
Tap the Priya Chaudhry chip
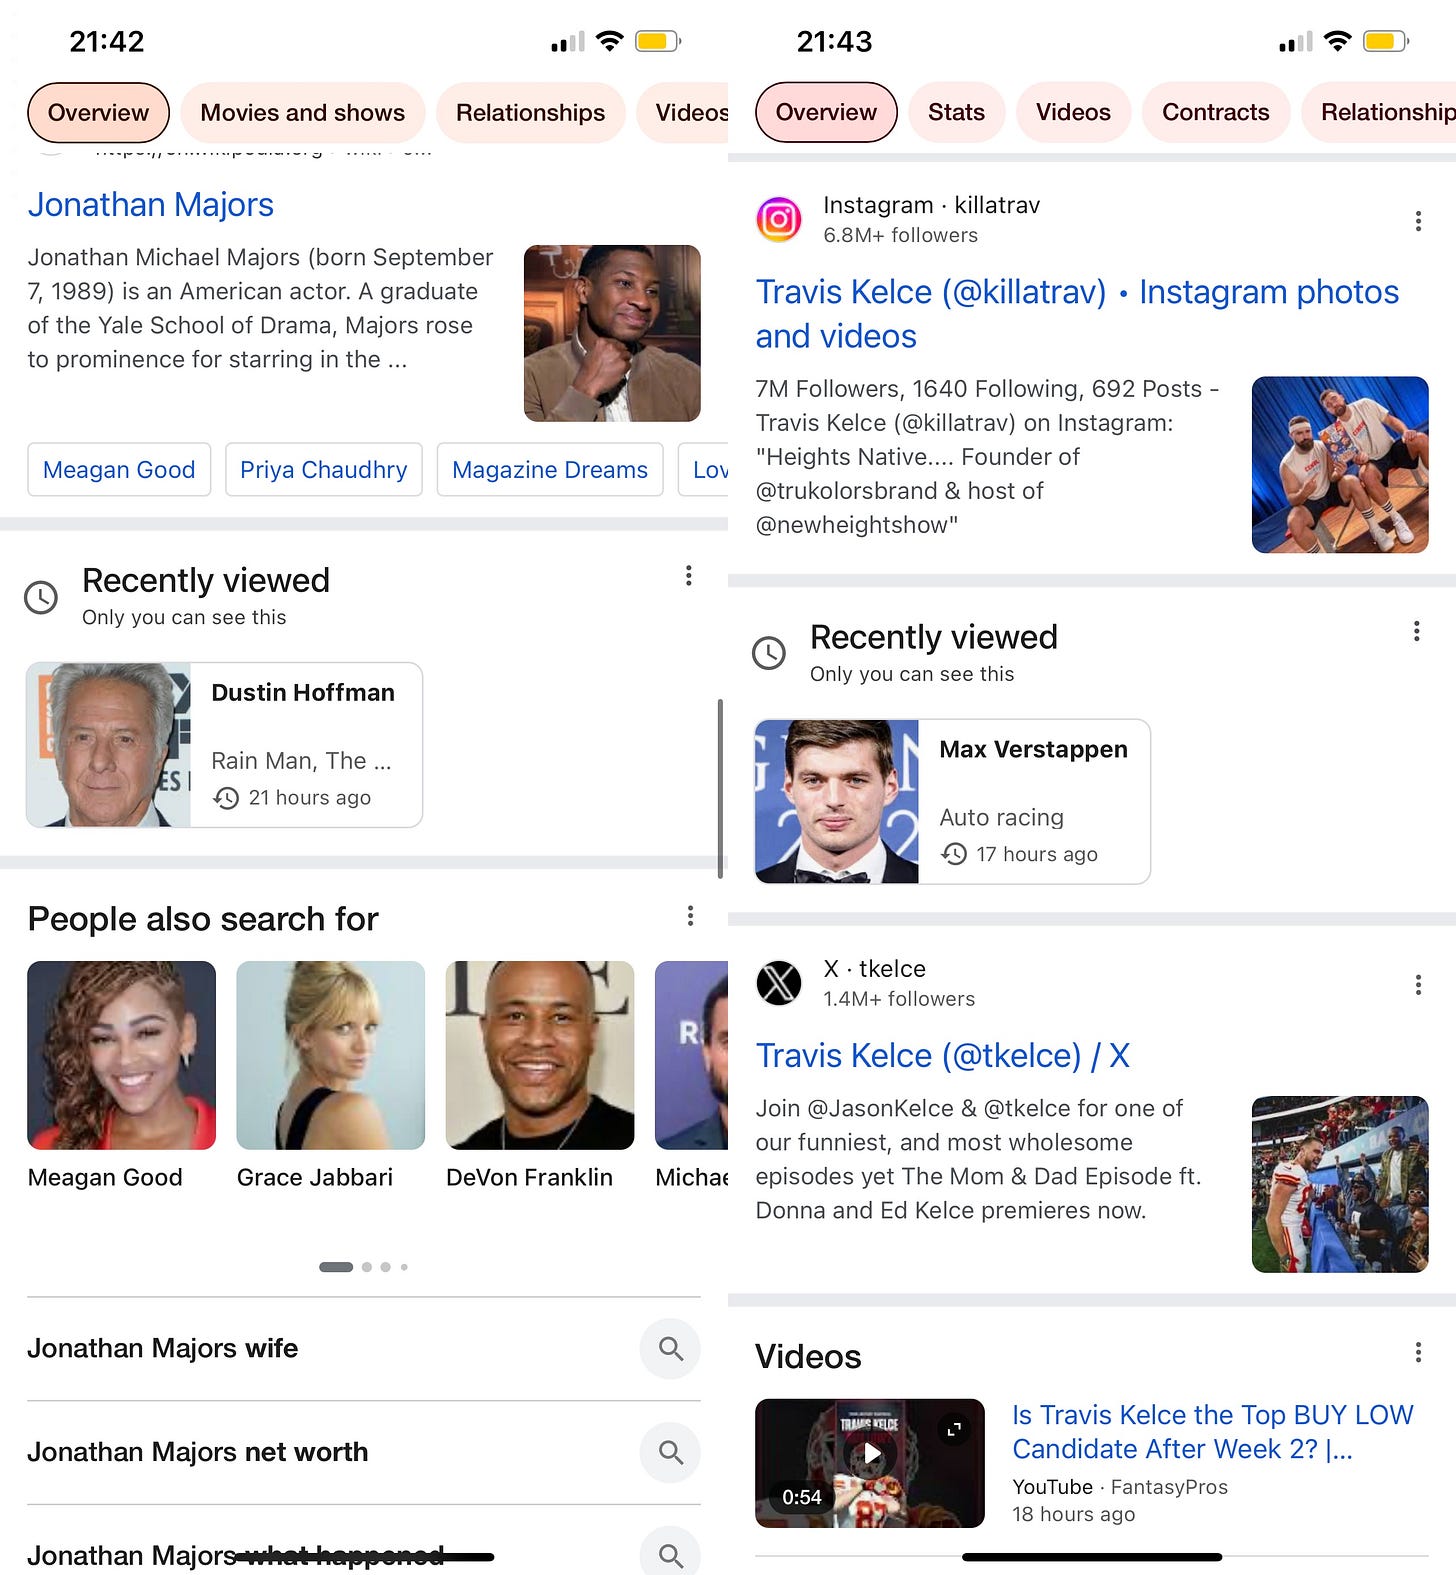(x=324, y=470)
